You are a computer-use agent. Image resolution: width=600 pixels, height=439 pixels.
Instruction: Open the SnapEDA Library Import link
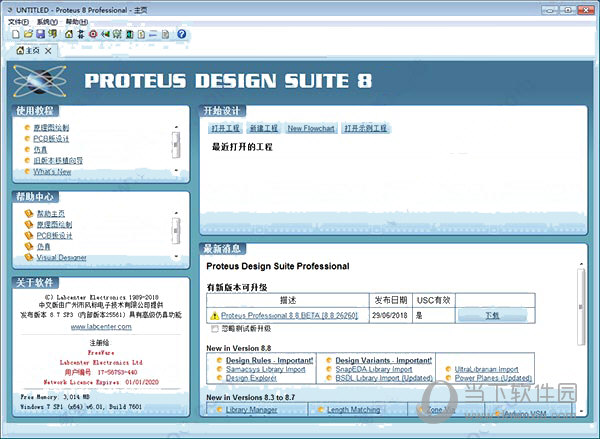point(374,369)
